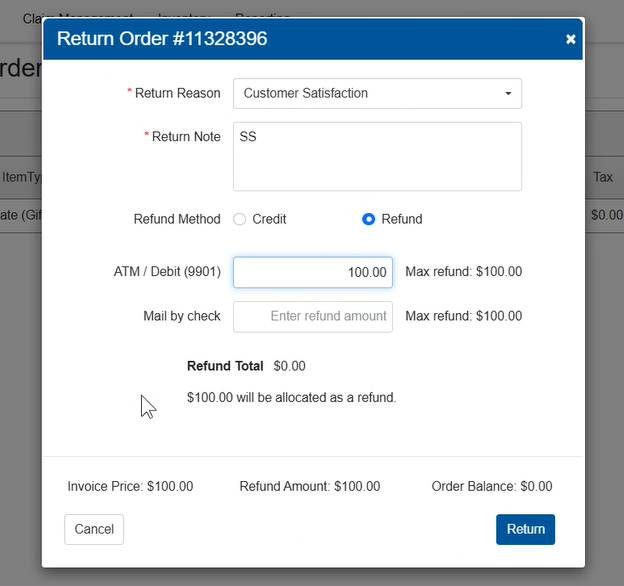Click the Order Balance text in footer
This screenshot has width=624, height=586.
click(x=491, y=487)
